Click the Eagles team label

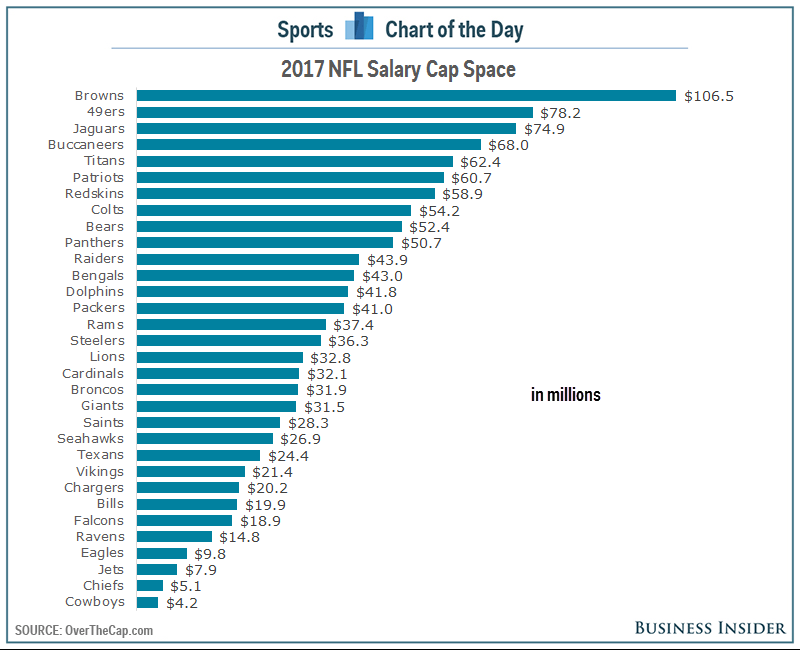(103, 553)
